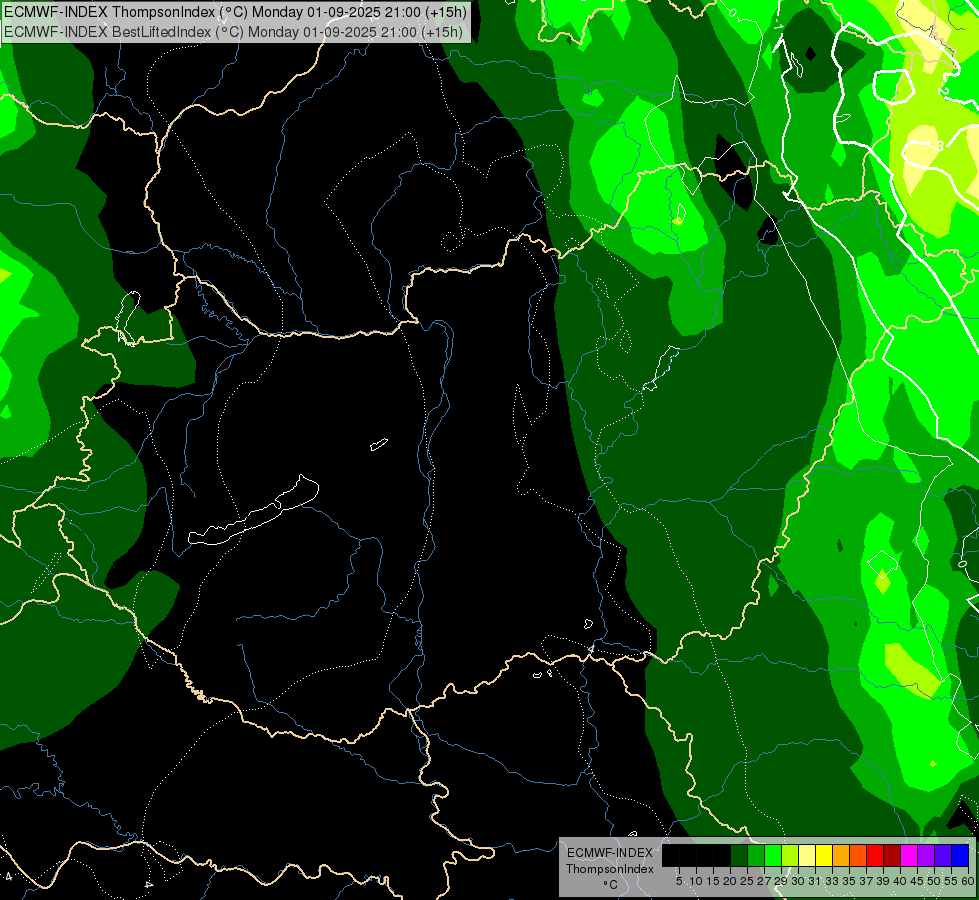
Task: Click the magenta 40–45 legend swatch
Action: coord(909,855)
